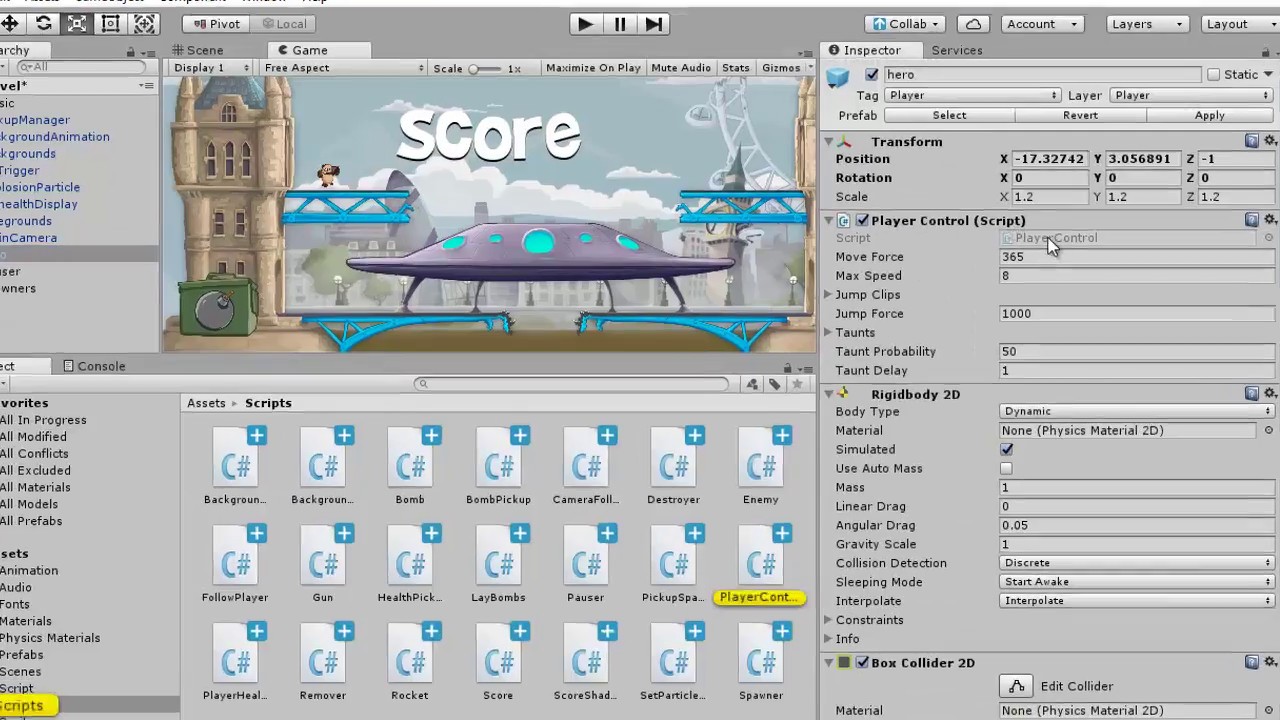Select the Enemy script asset

tap(760, 466)
